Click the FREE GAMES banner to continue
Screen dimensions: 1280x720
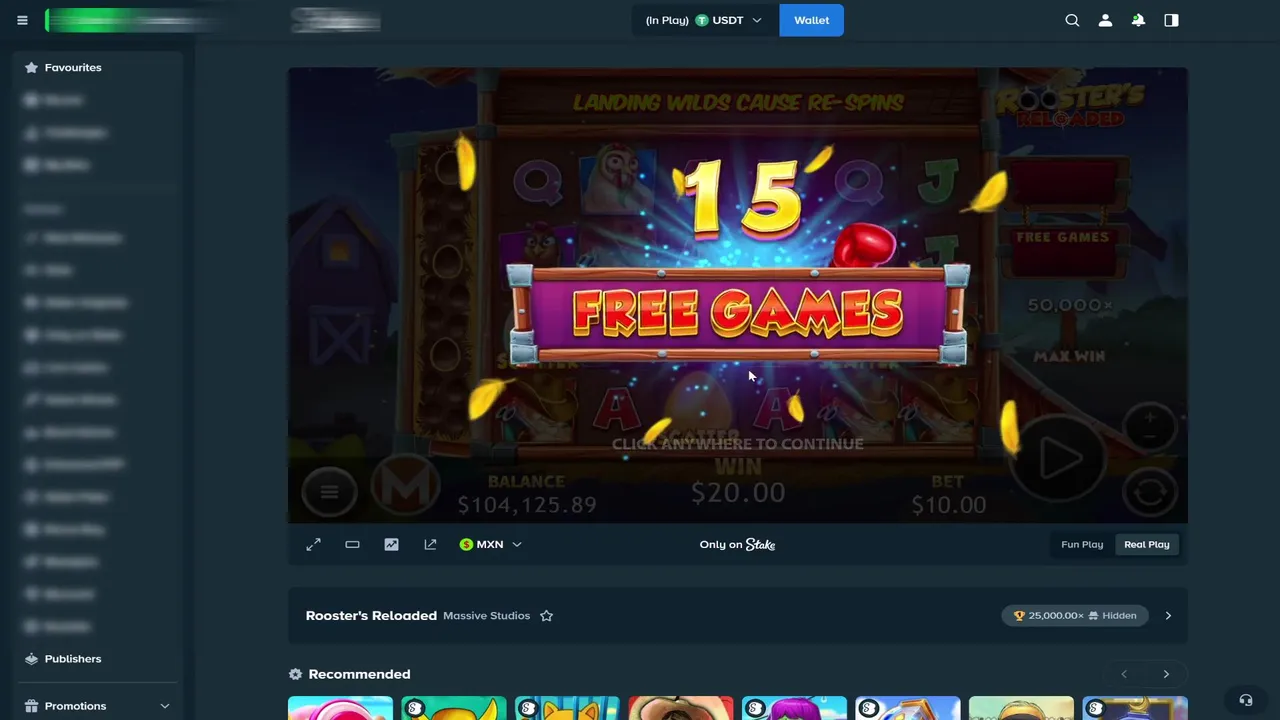tap(738, 313)
